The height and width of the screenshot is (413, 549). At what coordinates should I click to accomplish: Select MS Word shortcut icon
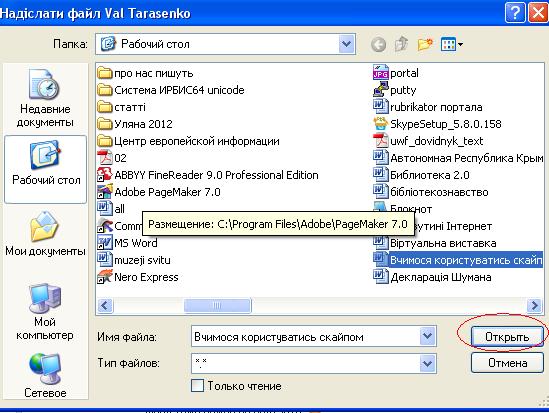tap(104, 243)
